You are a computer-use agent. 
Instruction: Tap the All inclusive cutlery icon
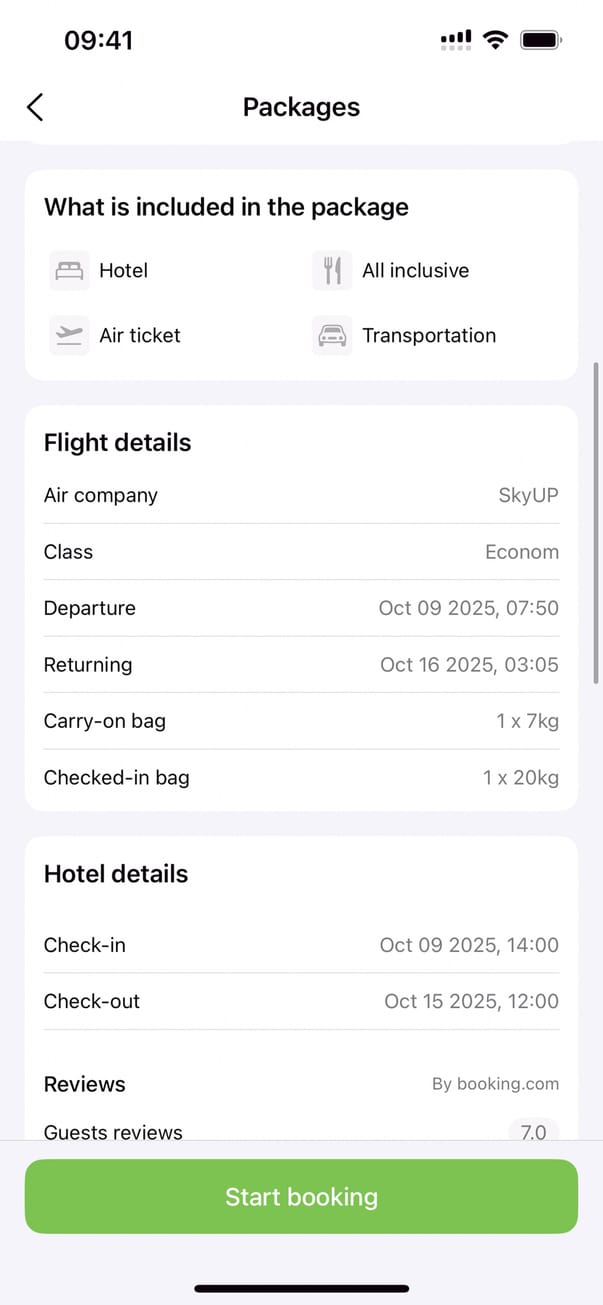[x=332, y=271]
